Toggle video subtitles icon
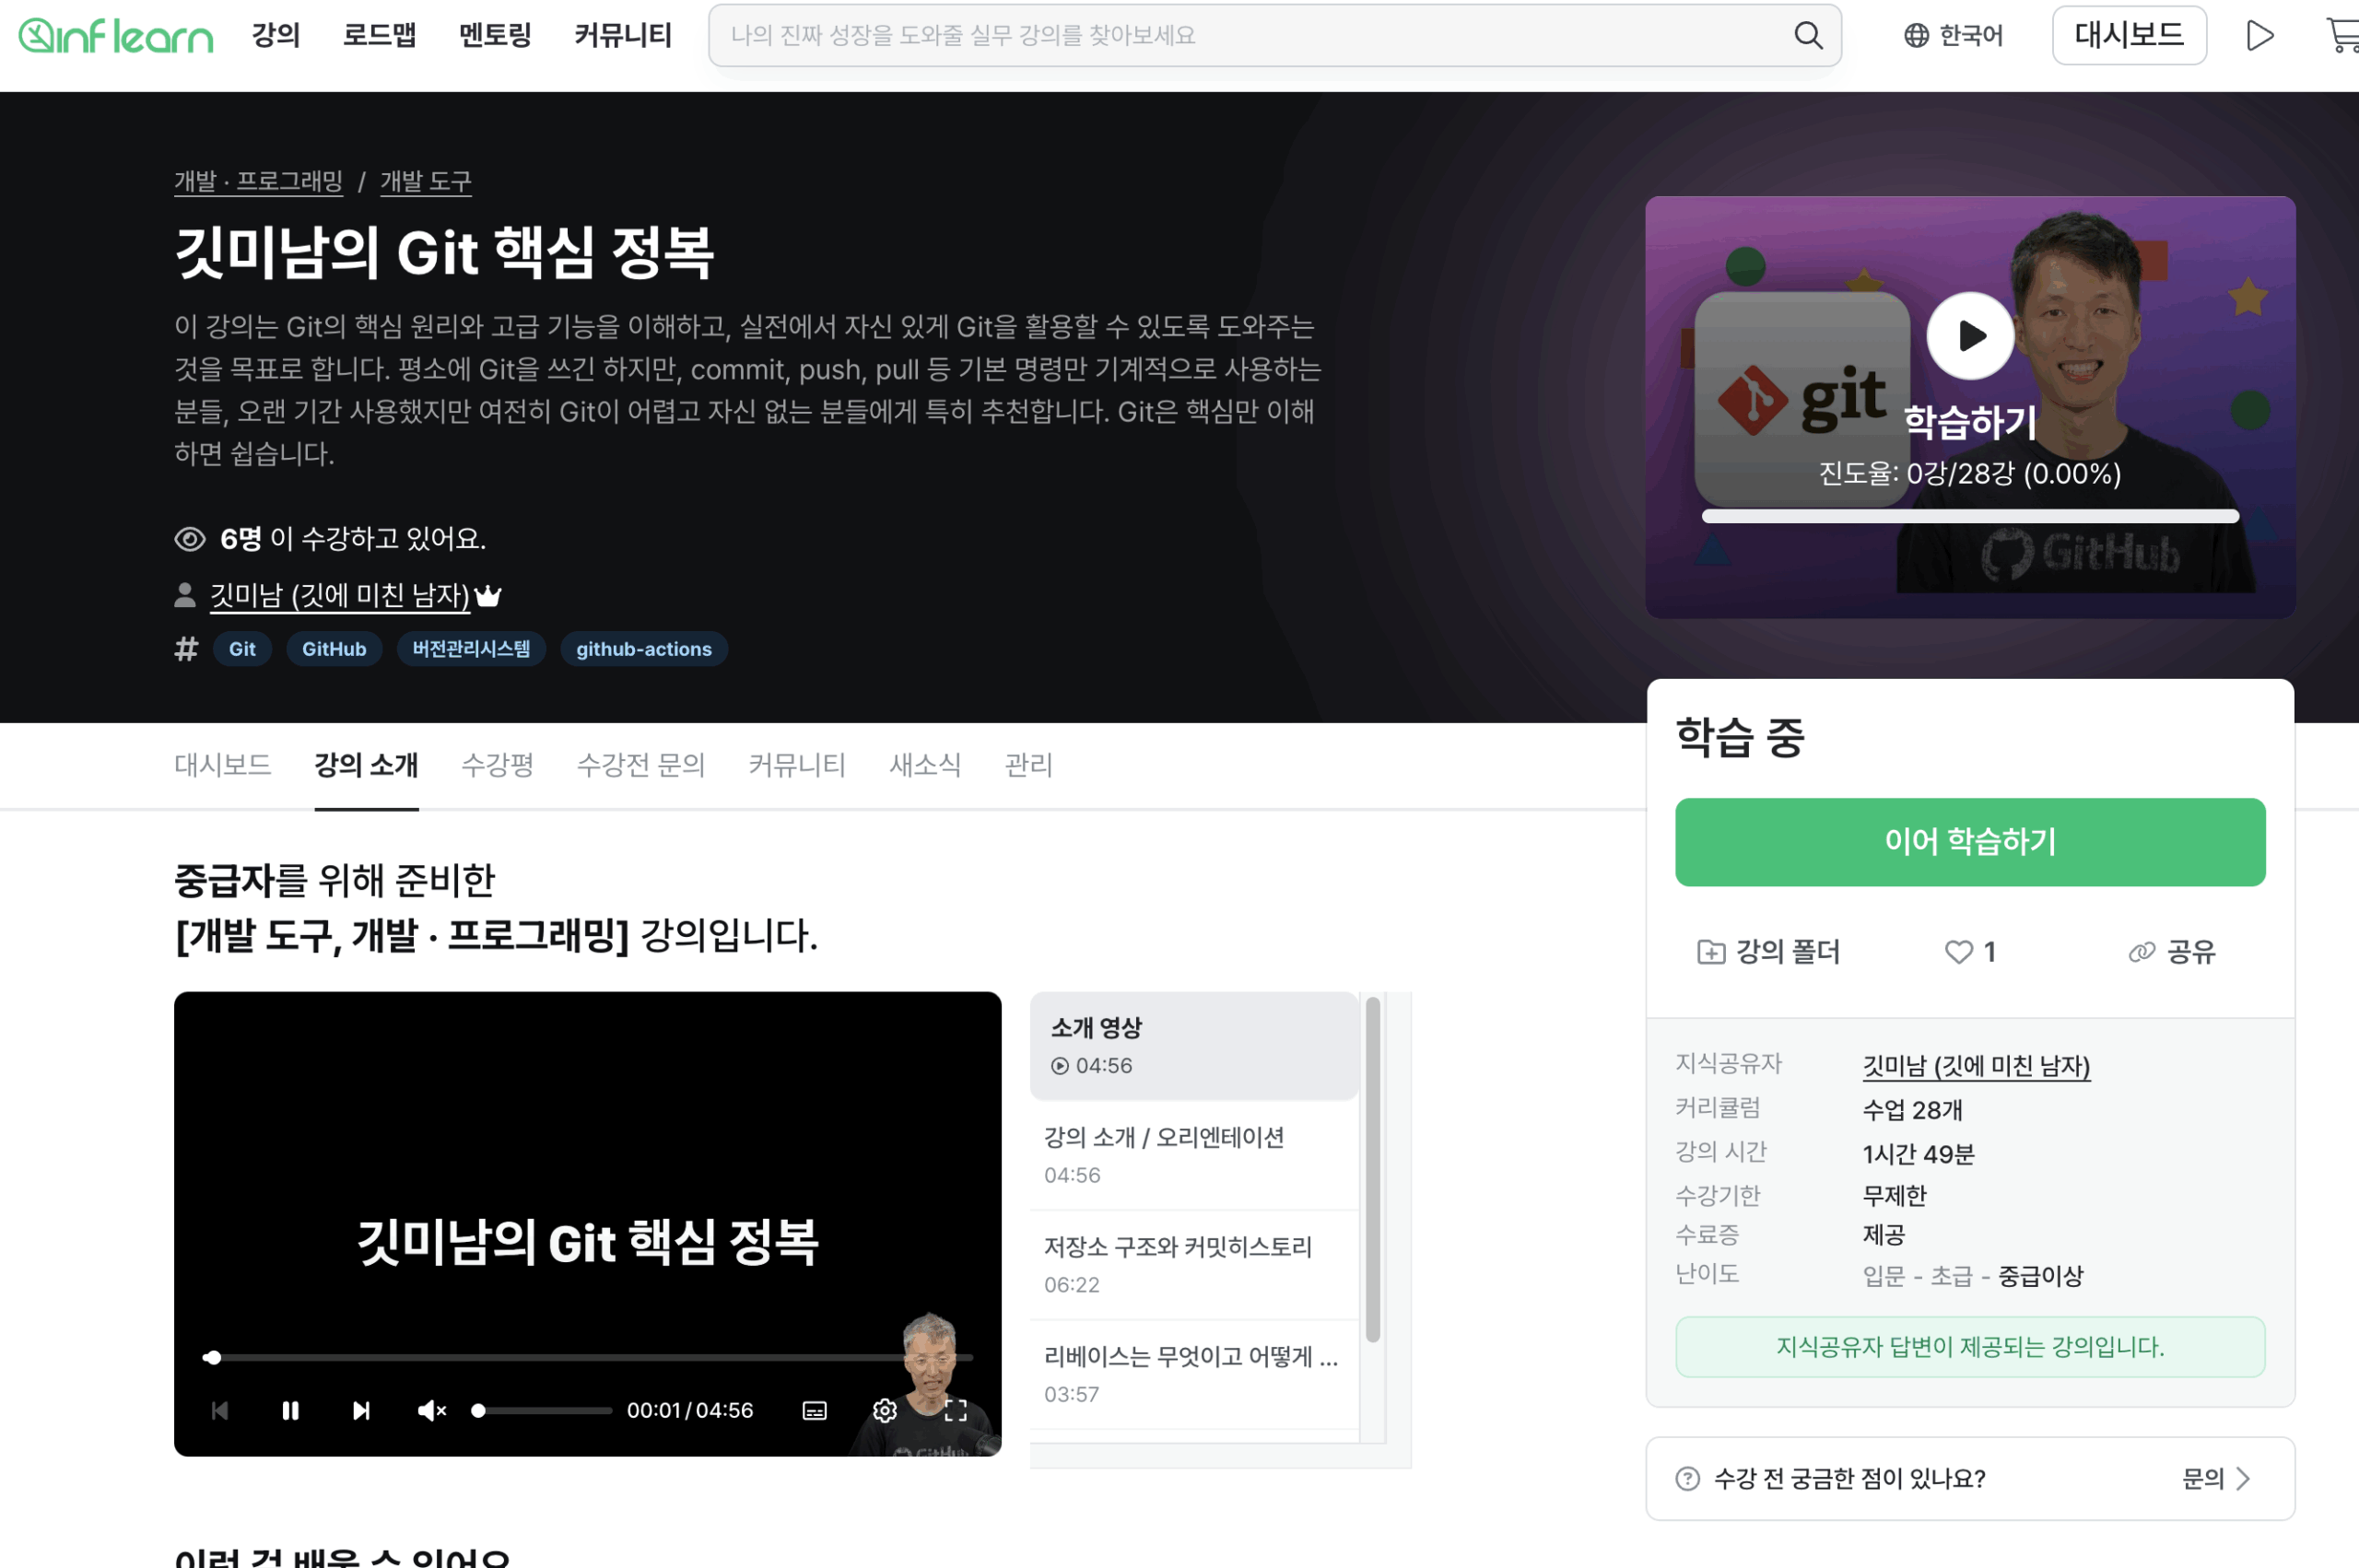The height and width of the screenshot is (1568, 2359). tap(814, 1410)
